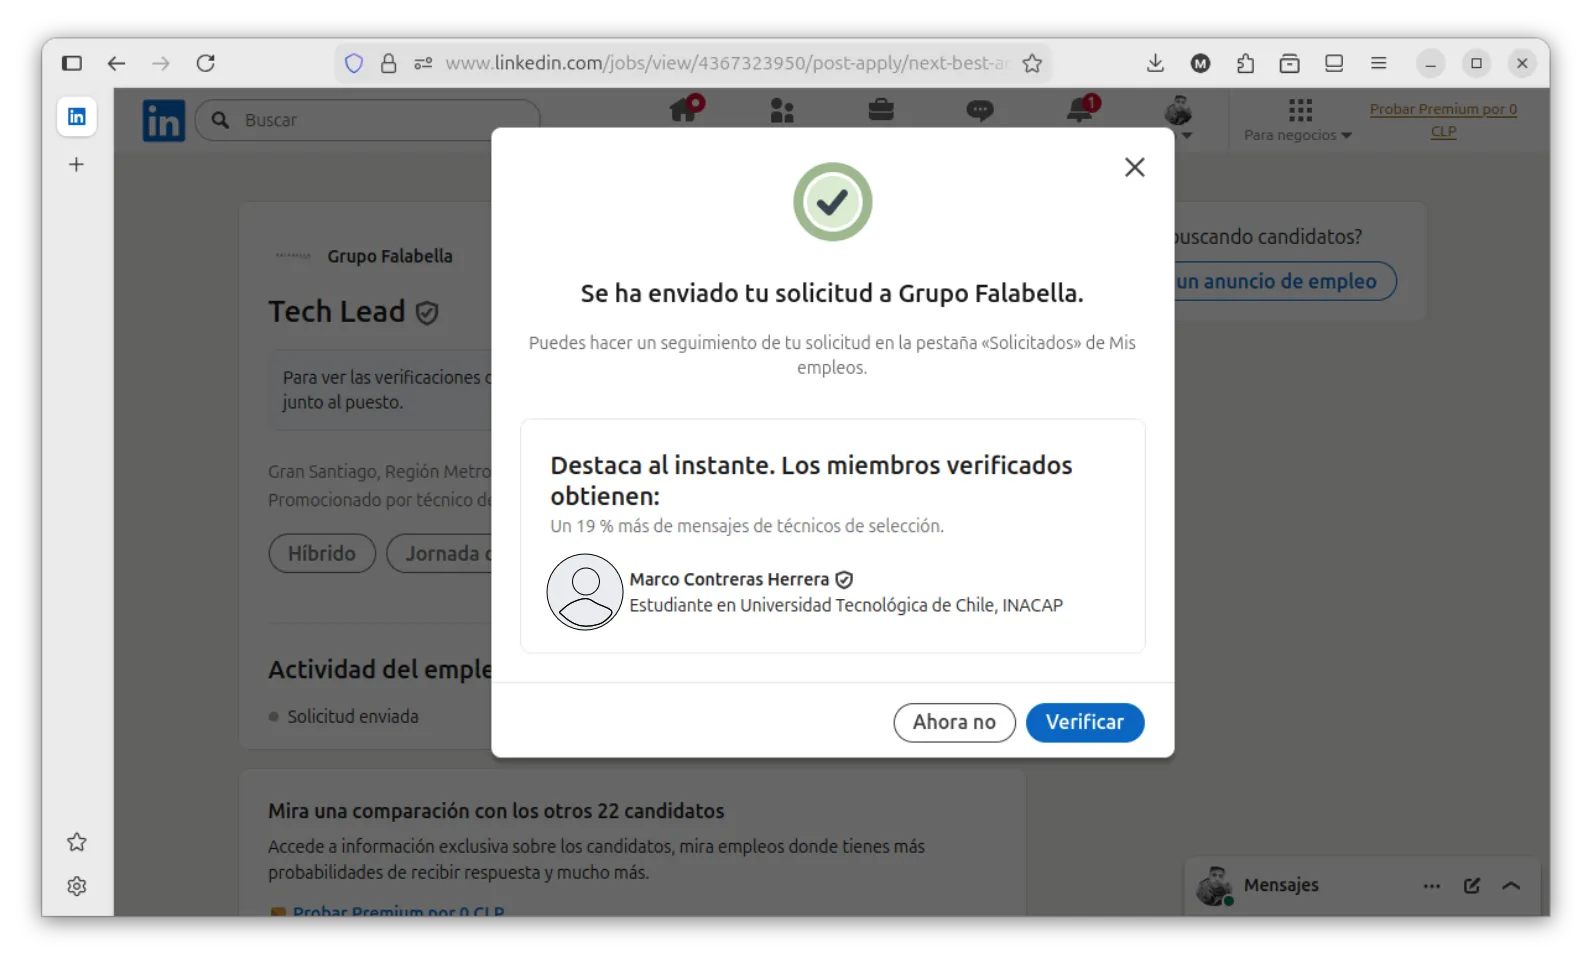Open site permissions icon in address bar

423,63
